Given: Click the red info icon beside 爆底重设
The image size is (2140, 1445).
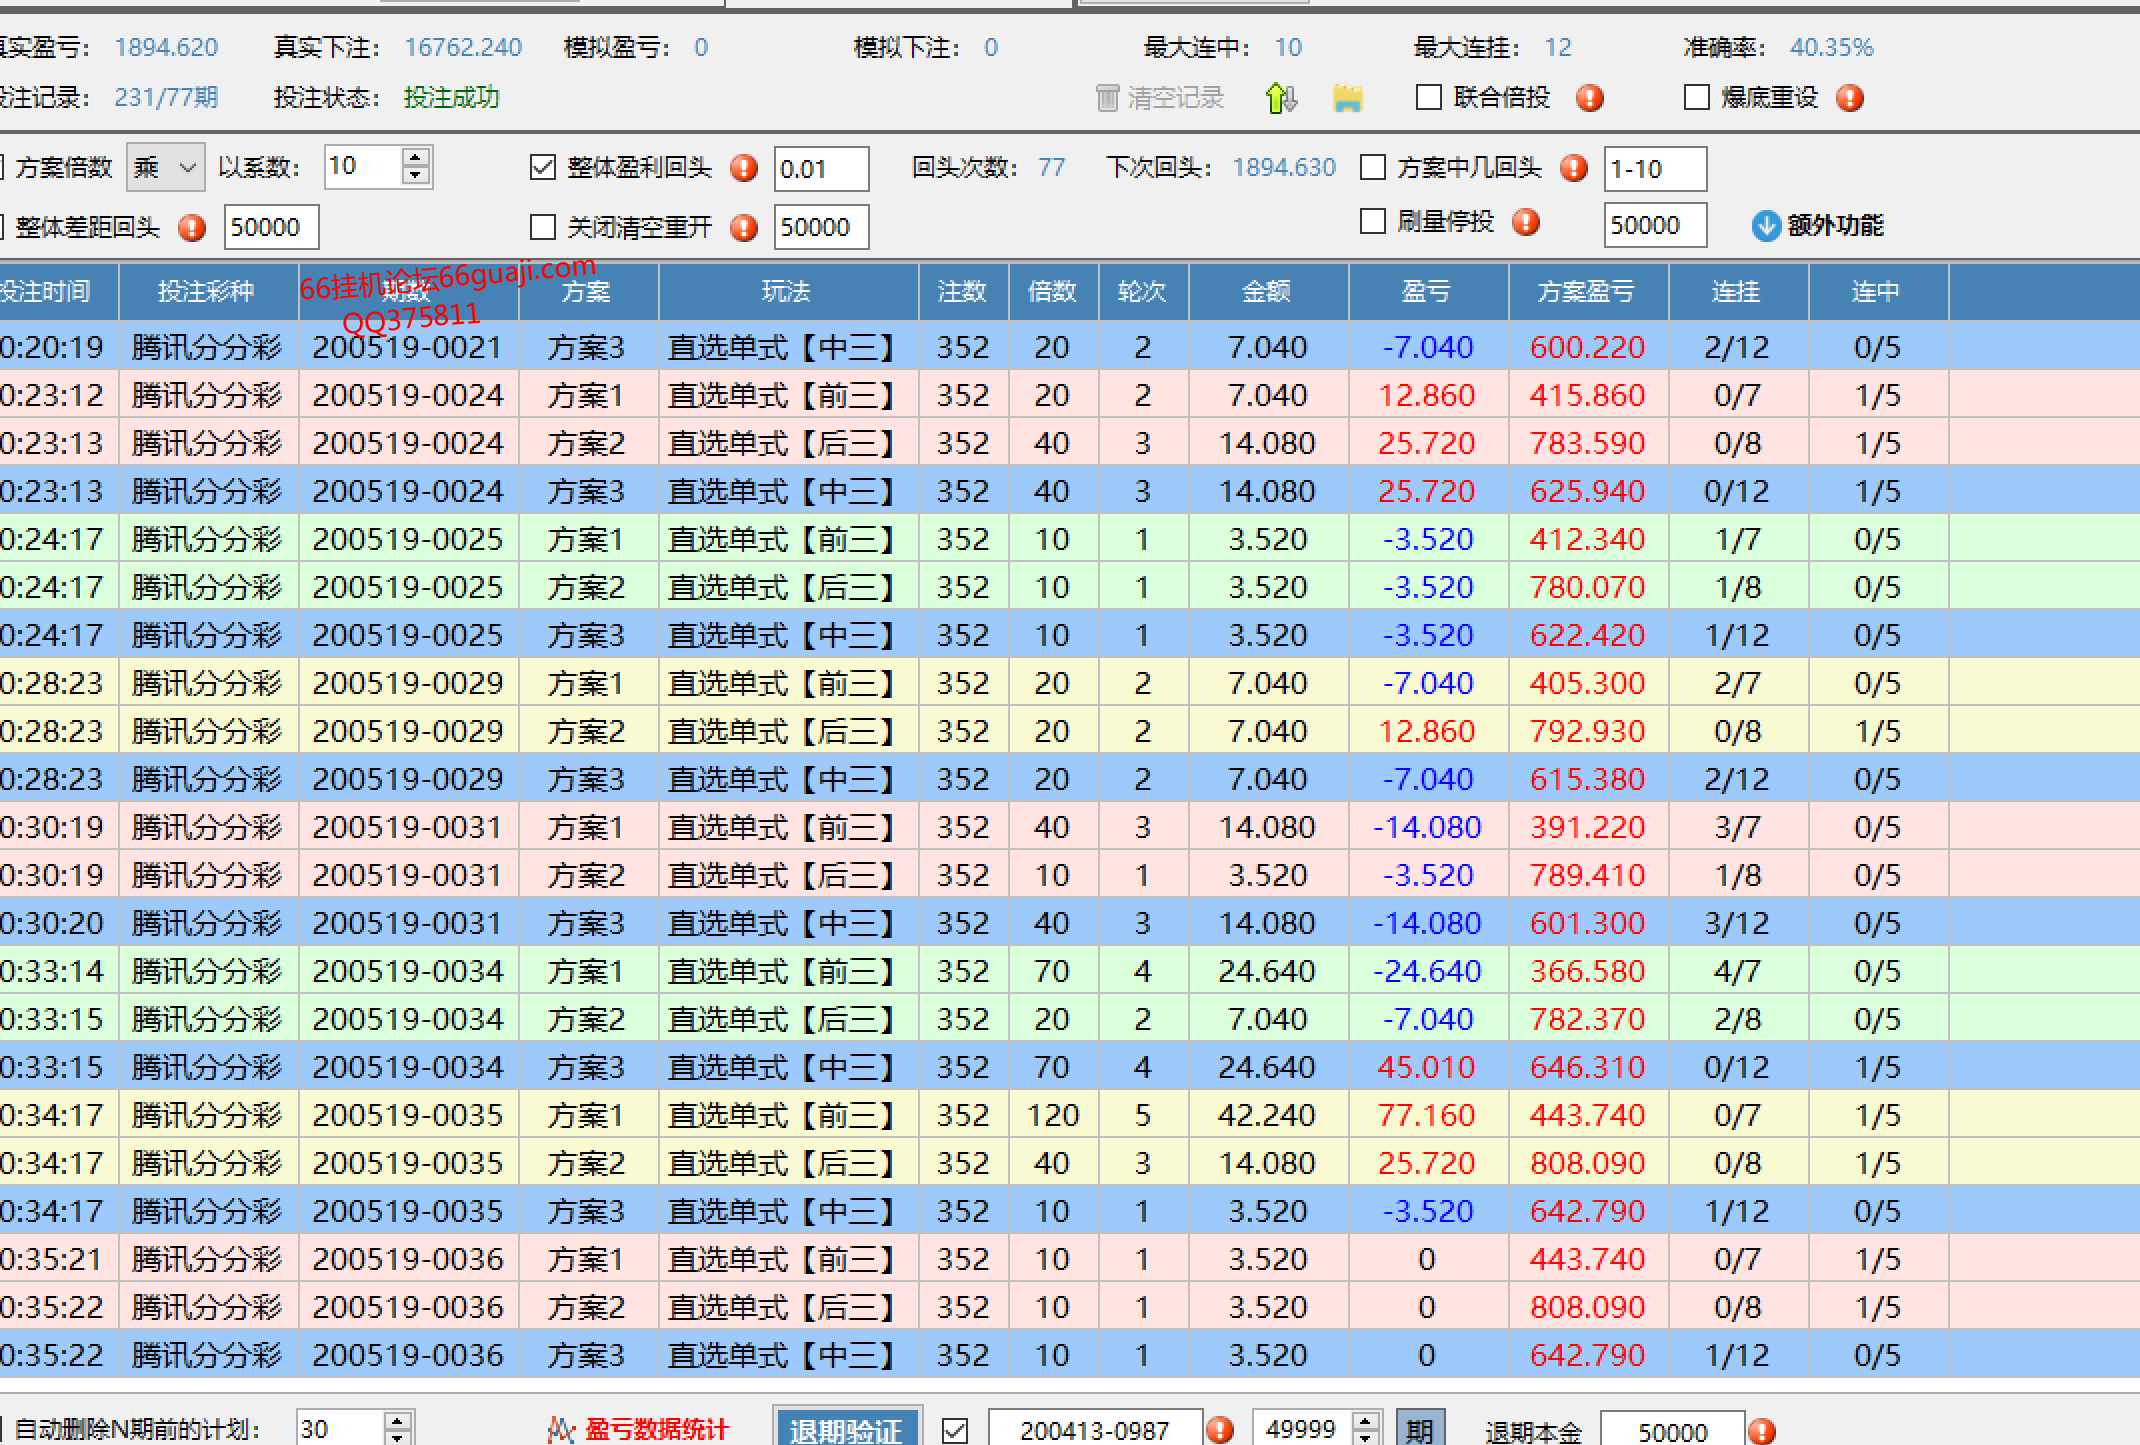Looking at the screenshot, I should [x=1850, y=98].
